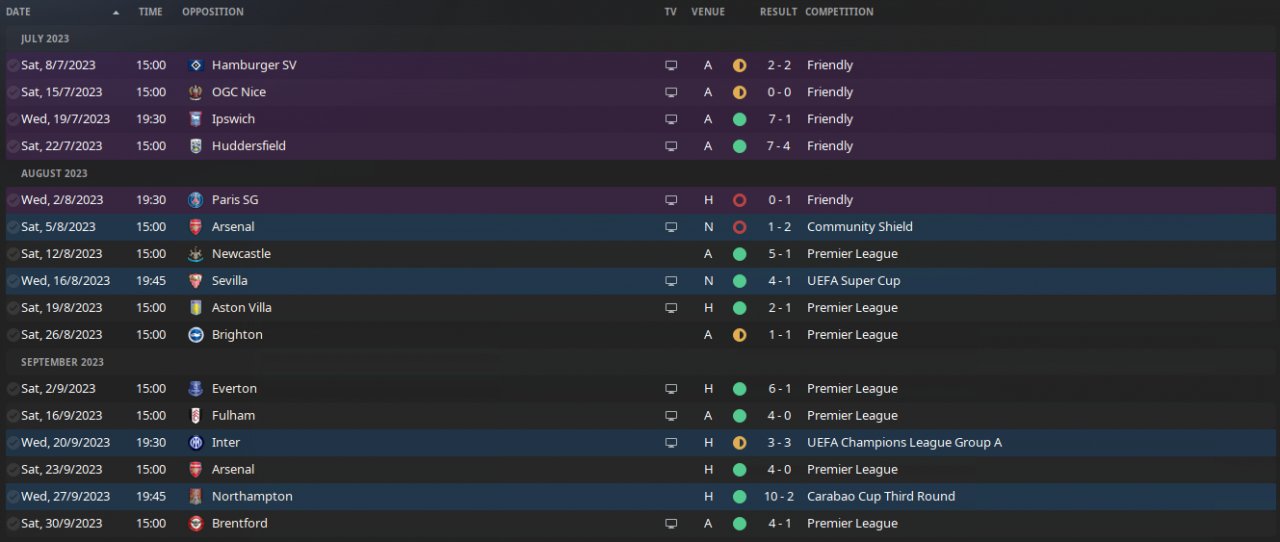Collapse the September 2023 month group
This screenshot has width=1280, height=542.
coord(62,362)
